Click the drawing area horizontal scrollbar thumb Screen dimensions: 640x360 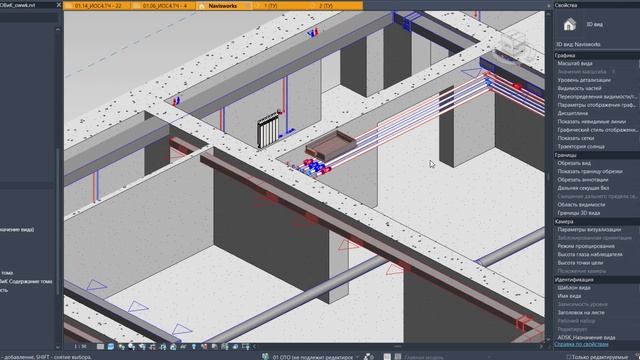click(x=398, y=347)
